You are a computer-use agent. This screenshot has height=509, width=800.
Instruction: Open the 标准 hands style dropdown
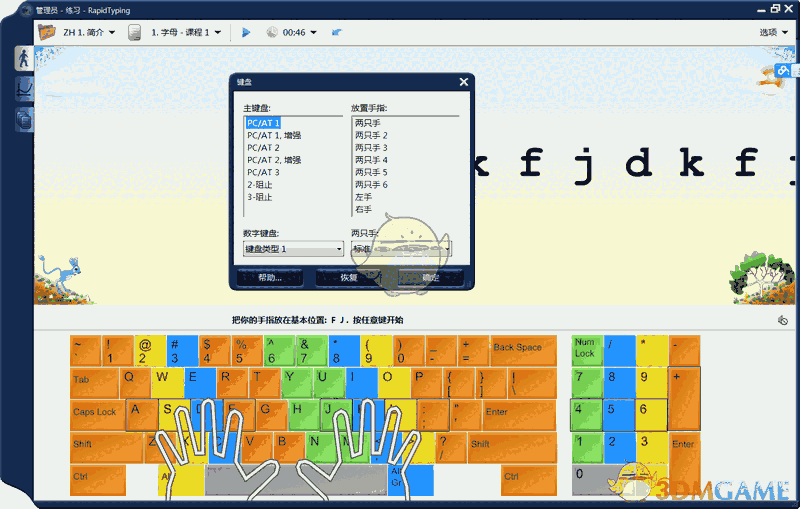point(401,249)
